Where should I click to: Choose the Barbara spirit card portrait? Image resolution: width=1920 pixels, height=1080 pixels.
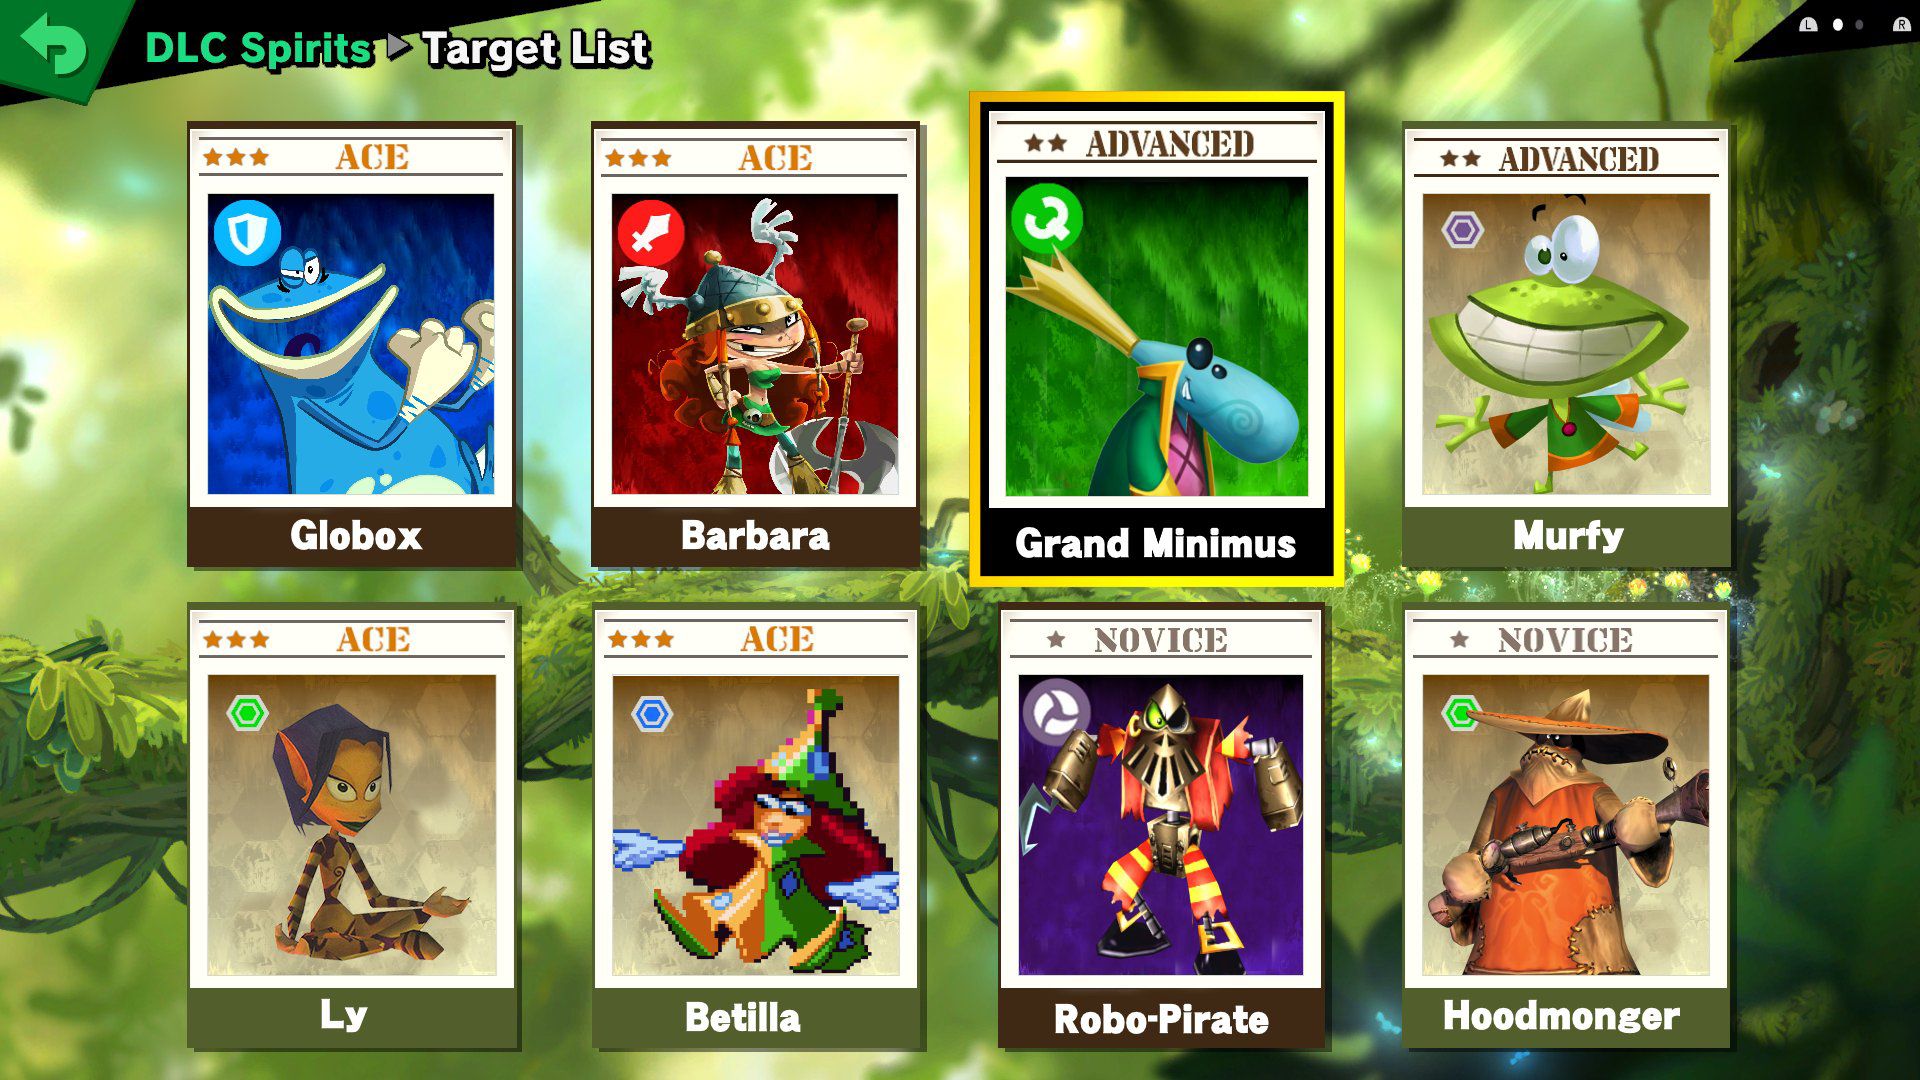(x=755, y=344)
